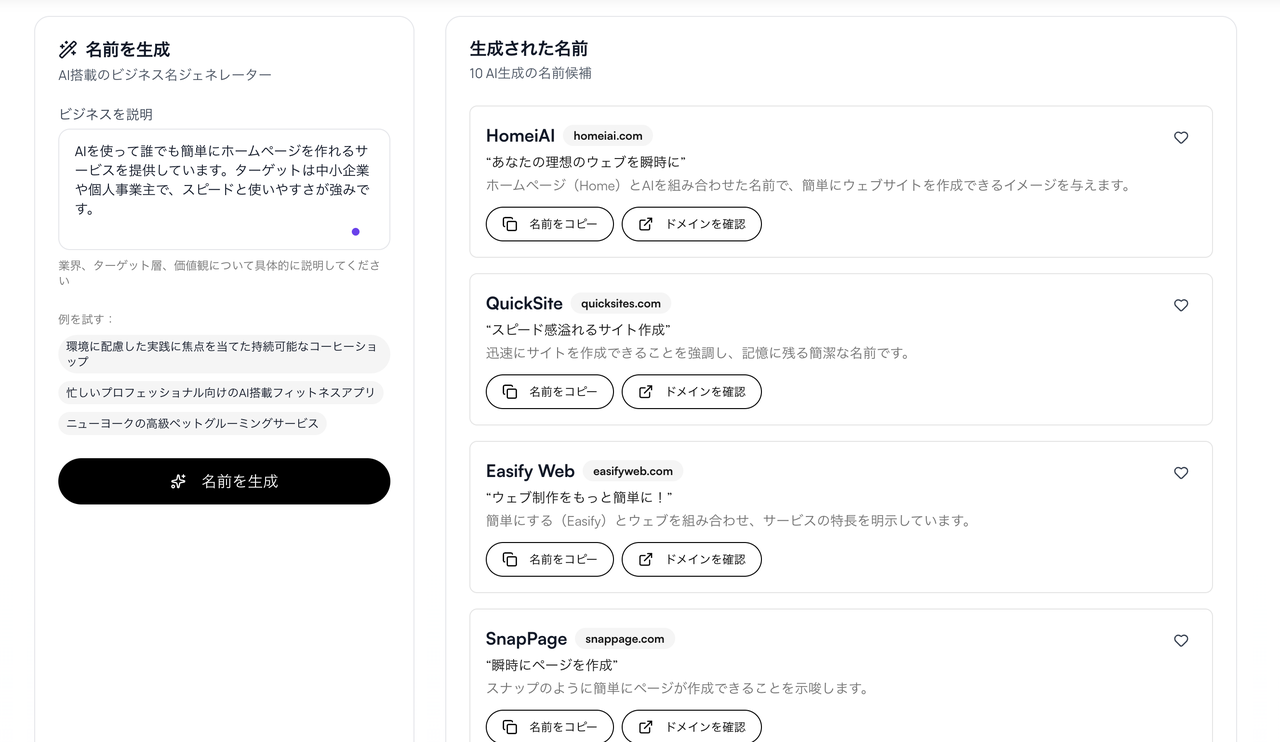Screen dimensions: 1280x742
Task: Copy the QuickSite name via 名前をコピー
Action: pyautogui.click(x=550, y=392)
